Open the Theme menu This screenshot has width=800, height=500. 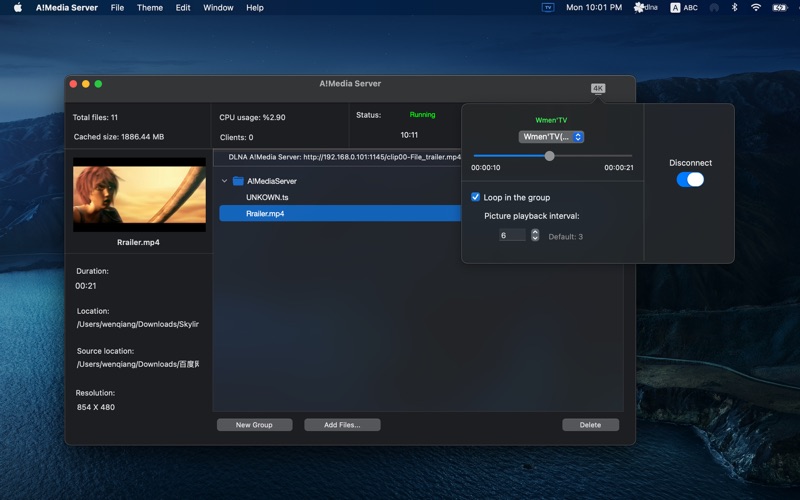pos(149,7)
